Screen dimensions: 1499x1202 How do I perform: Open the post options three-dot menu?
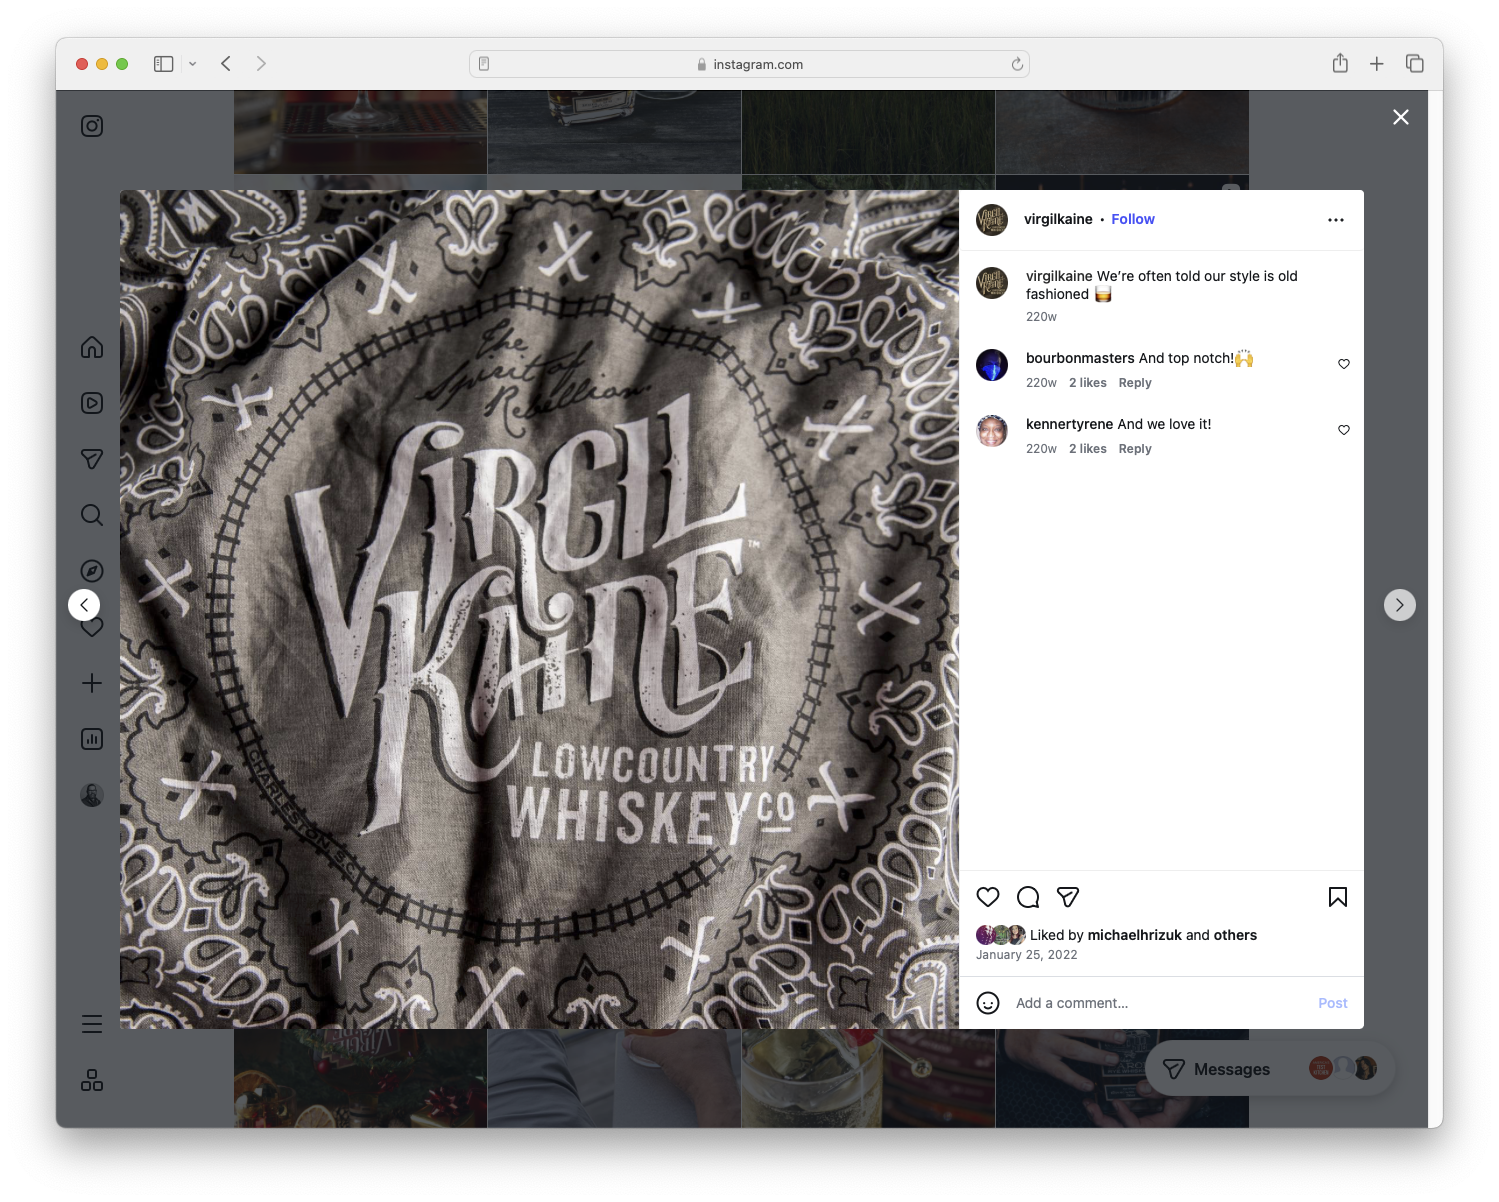[x=1336, y=219]
